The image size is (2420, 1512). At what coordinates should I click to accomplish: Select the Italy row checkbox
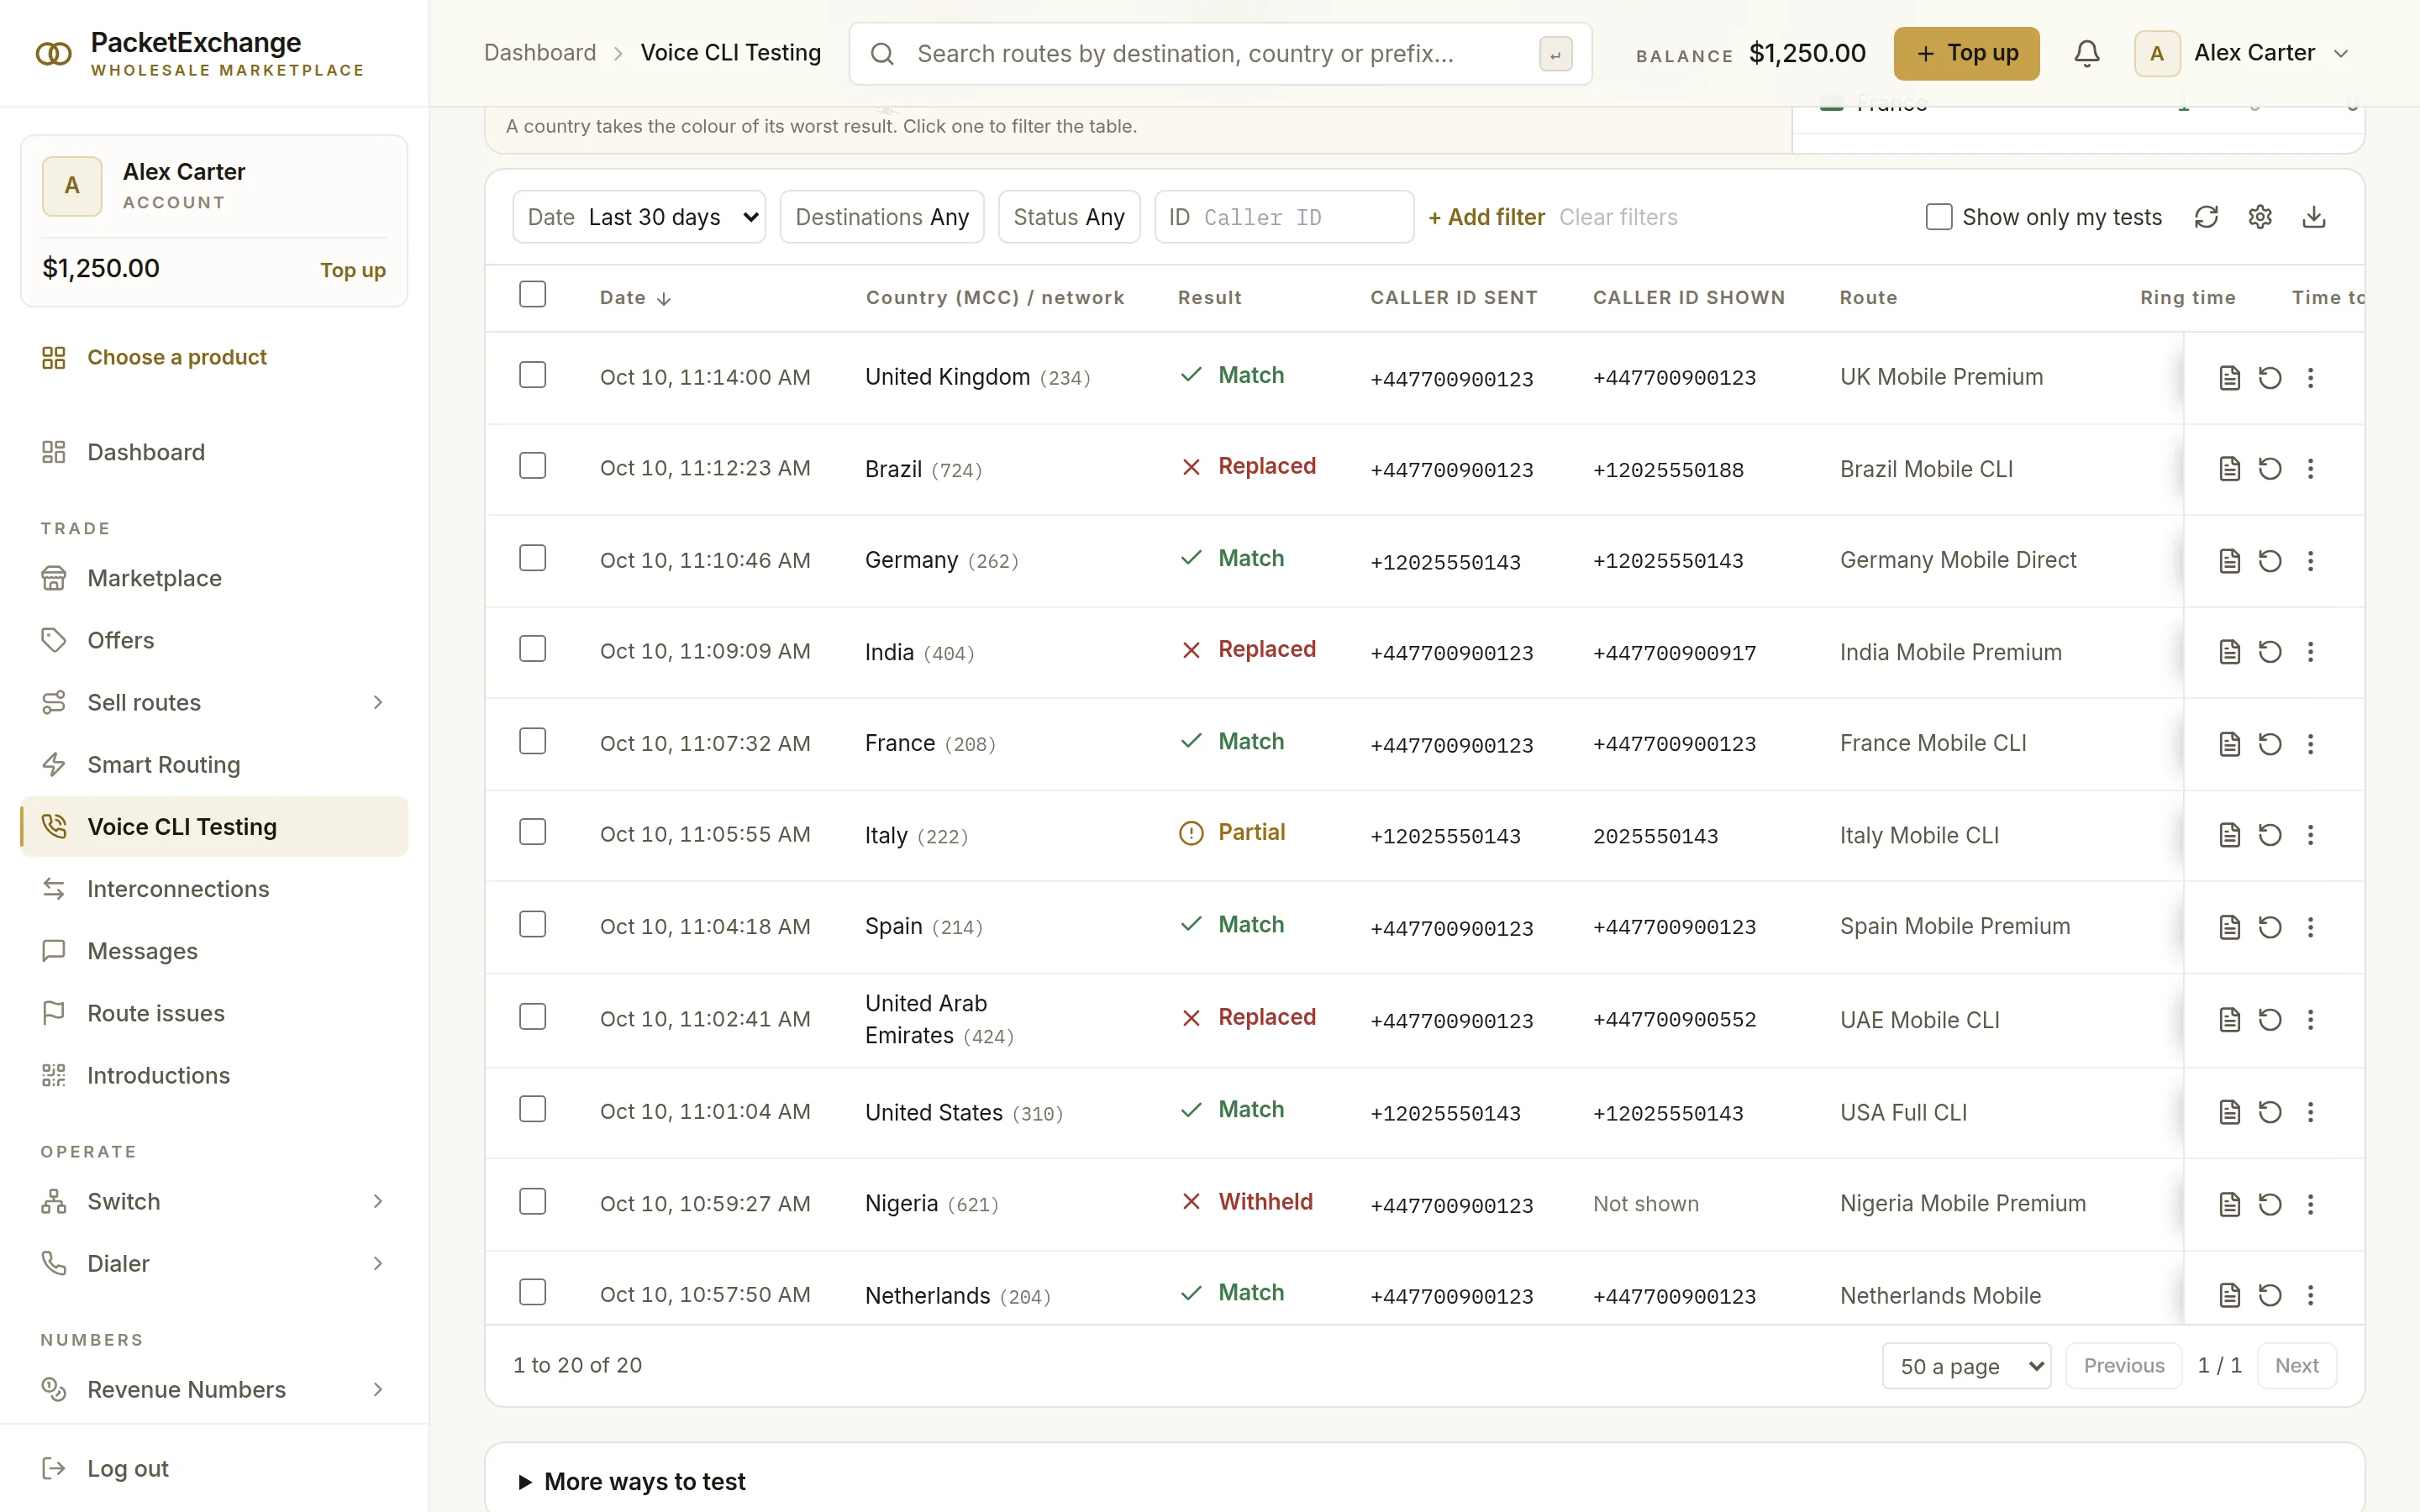coord(533,832)
